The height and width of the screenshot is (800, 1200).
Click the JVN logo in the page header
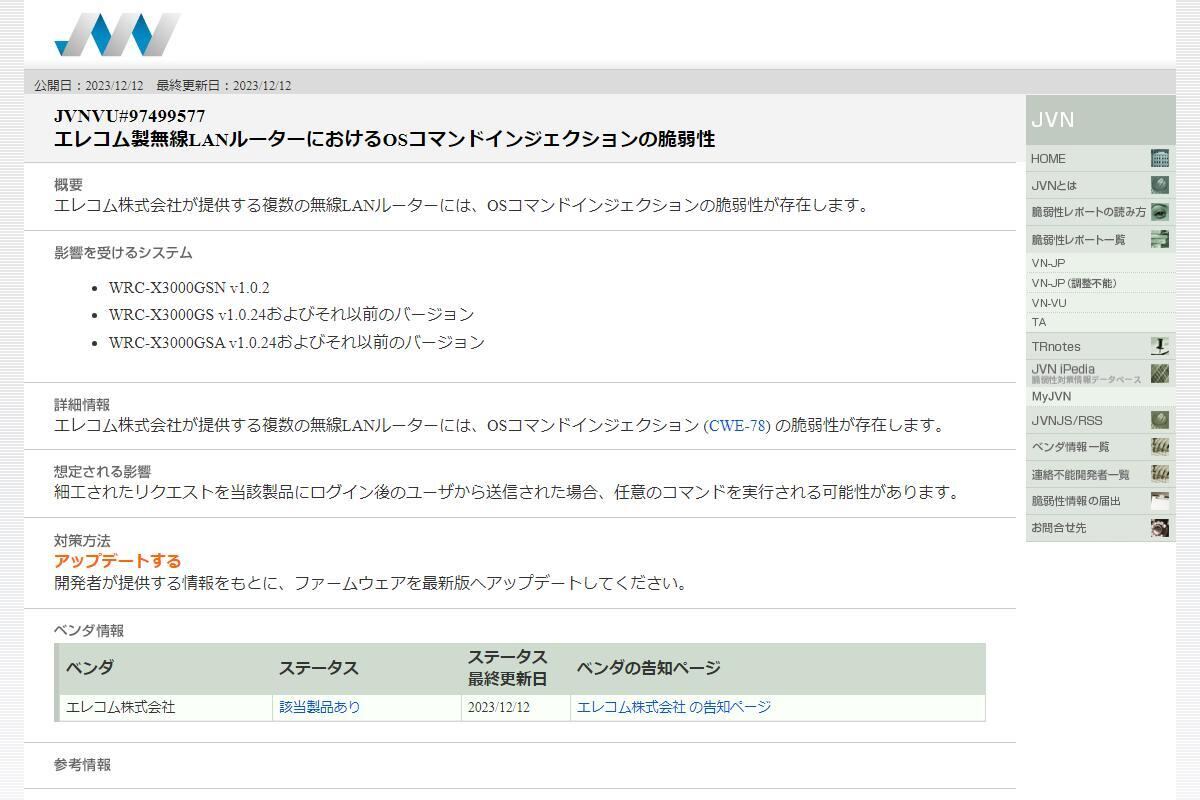pyautogui.click(x=117, y=34)
